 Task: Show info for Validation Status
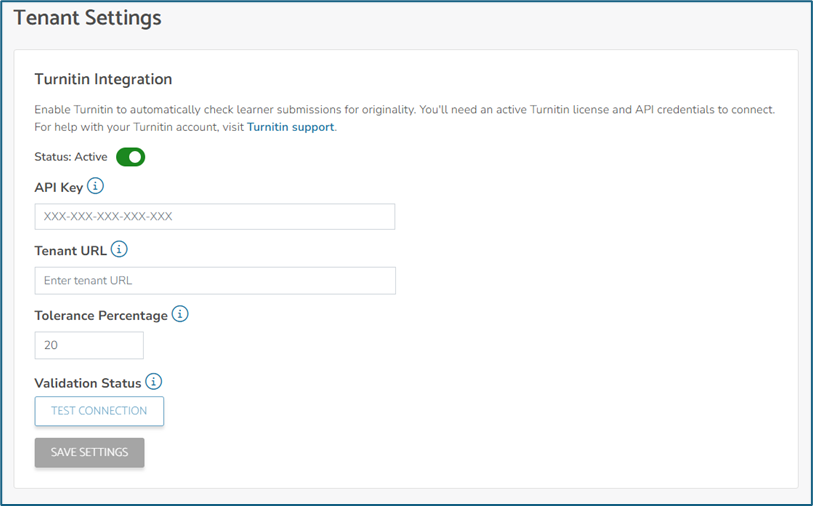click(154, 381)
